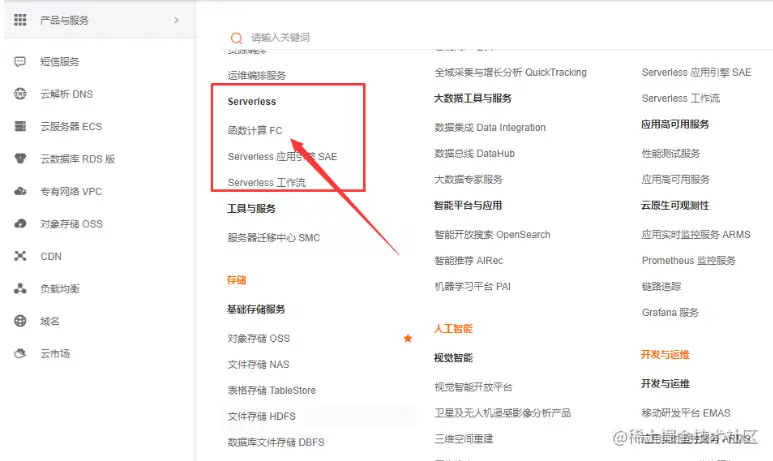Image resolution: width=773 pixels, height=461 pixels.
Task: Open 运维编排服务 link
Action: click(257, 75)
